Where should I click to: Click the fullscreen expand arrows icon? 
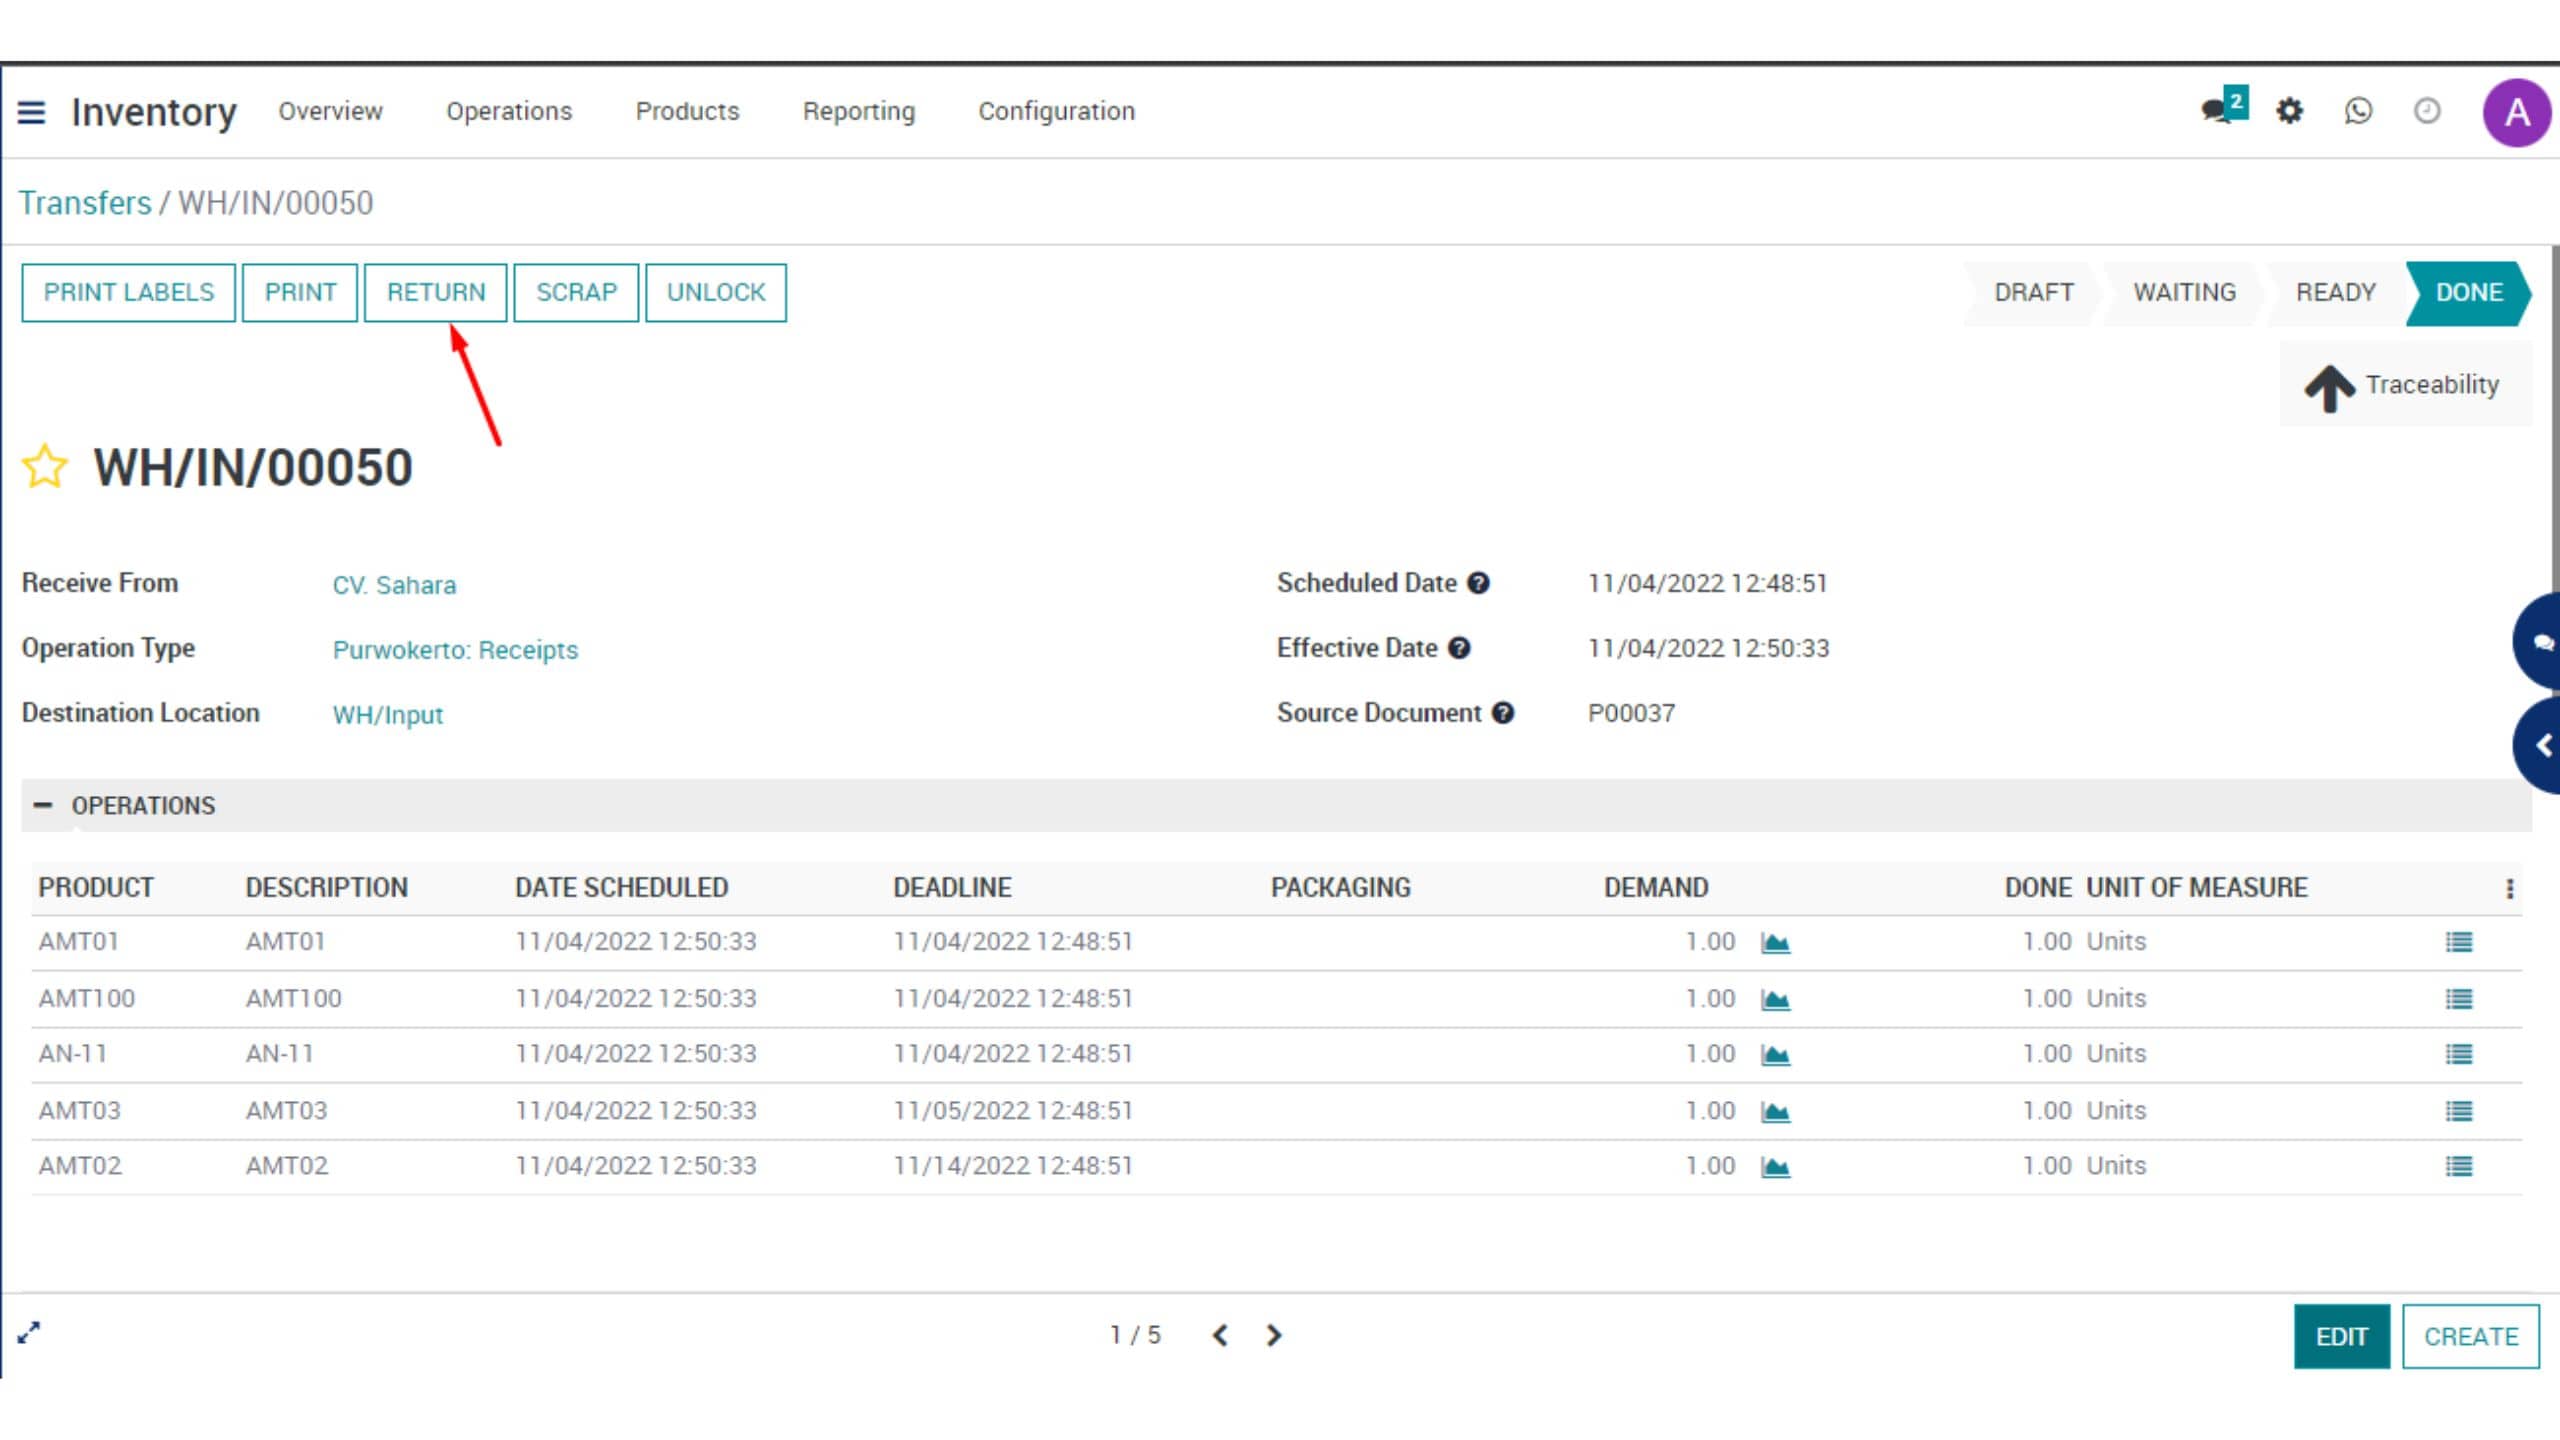coord(29,1332)
